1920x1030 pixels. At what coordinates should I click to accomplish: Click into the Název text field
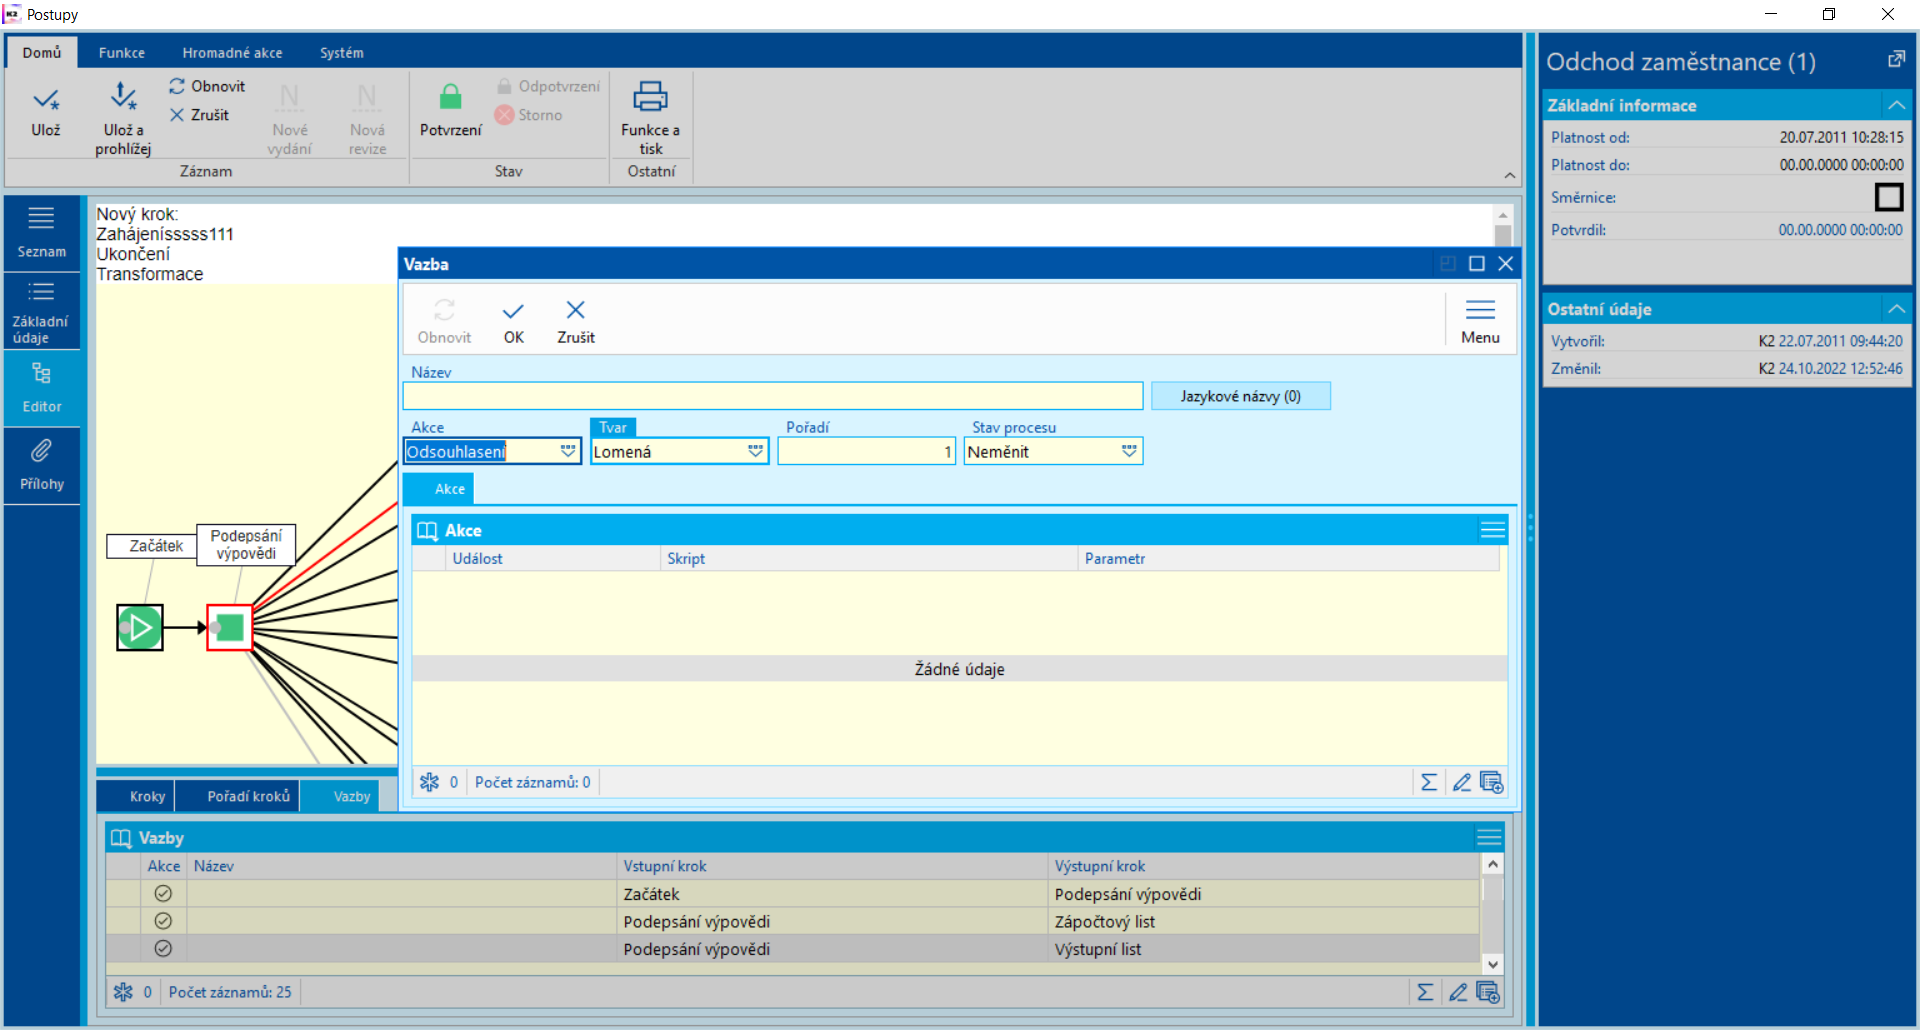click(x=772, y=396)
